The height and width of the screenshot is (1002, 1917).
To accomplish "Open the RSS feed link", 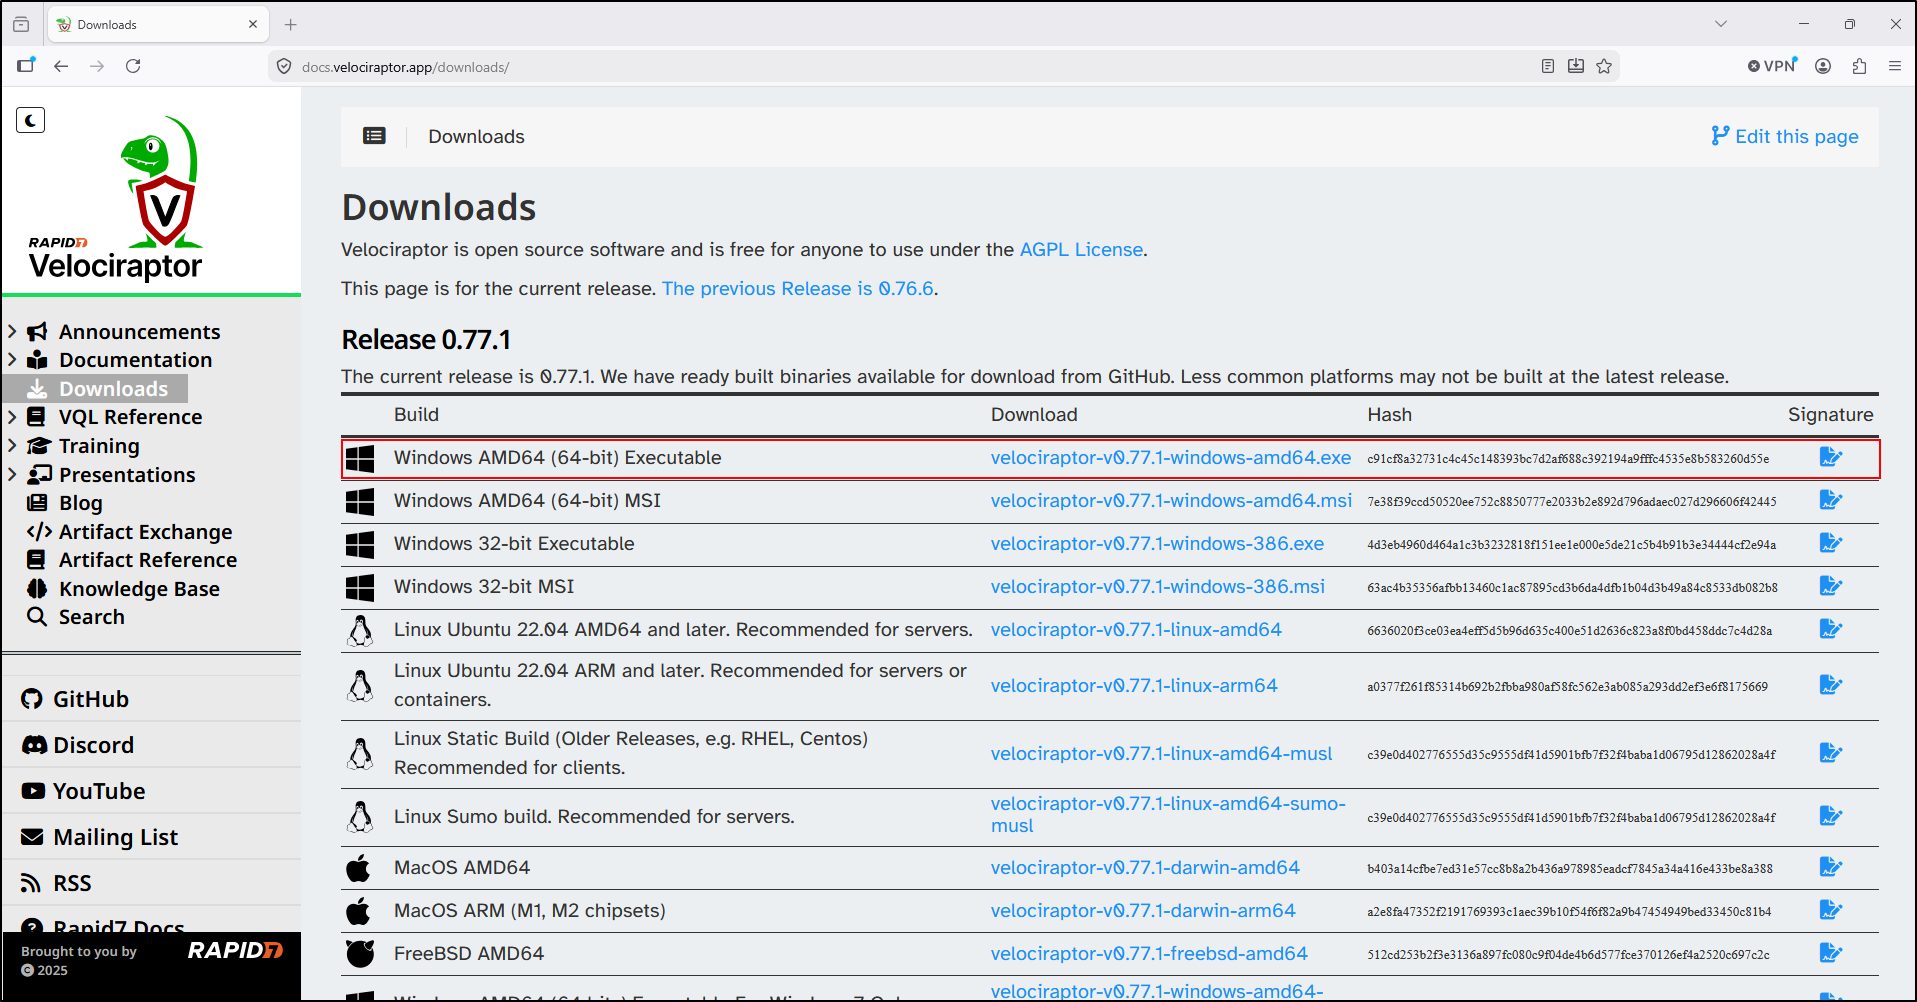I will (72, 883).
